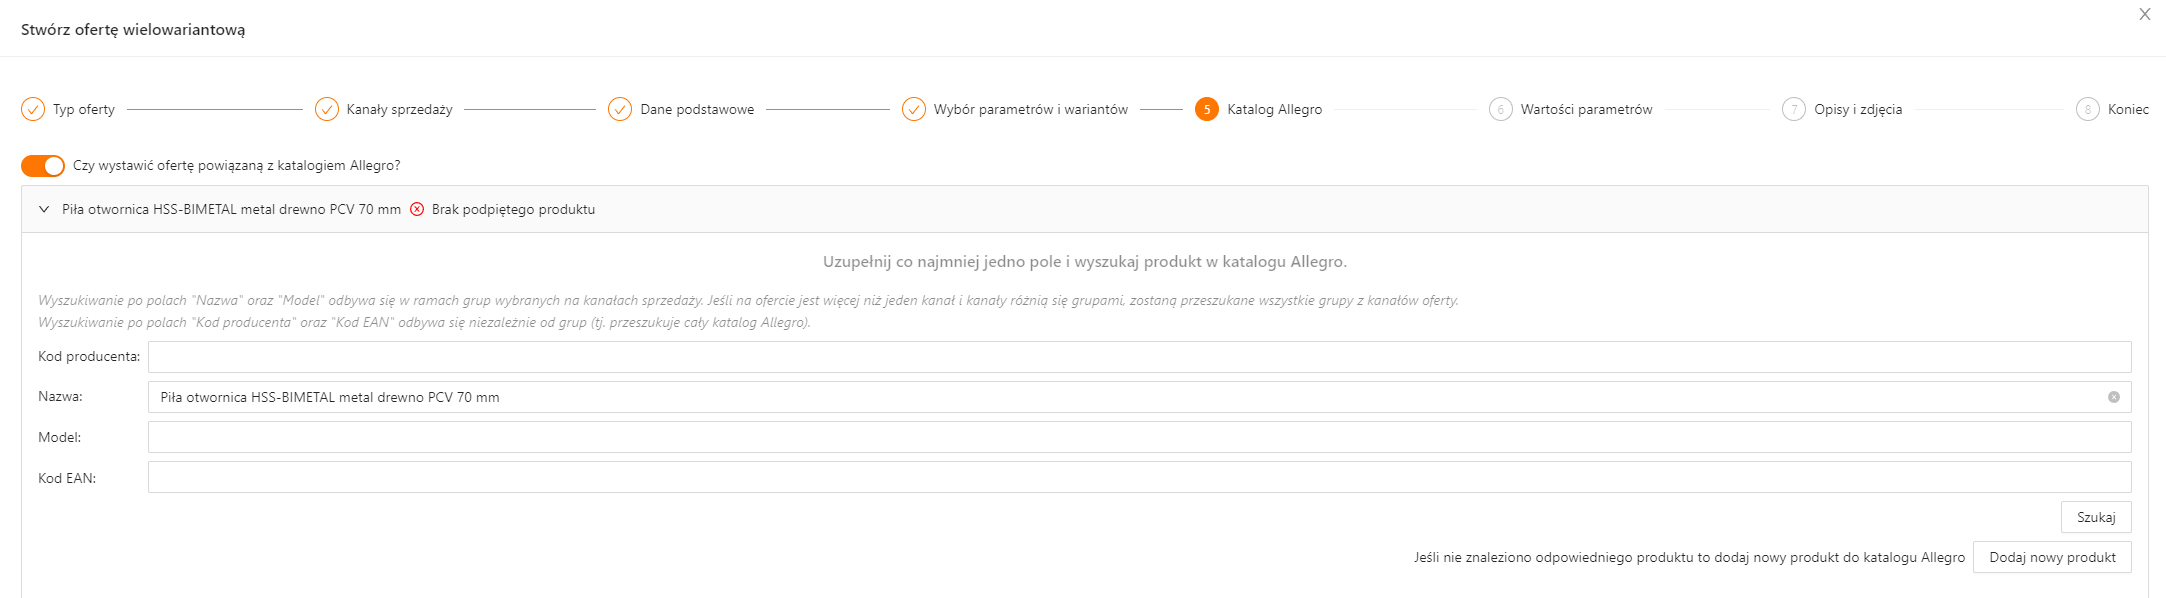The image size is (2166, 598).
Task: Click the red error icon by Brak podpiętego produktu
Action: 417,209
